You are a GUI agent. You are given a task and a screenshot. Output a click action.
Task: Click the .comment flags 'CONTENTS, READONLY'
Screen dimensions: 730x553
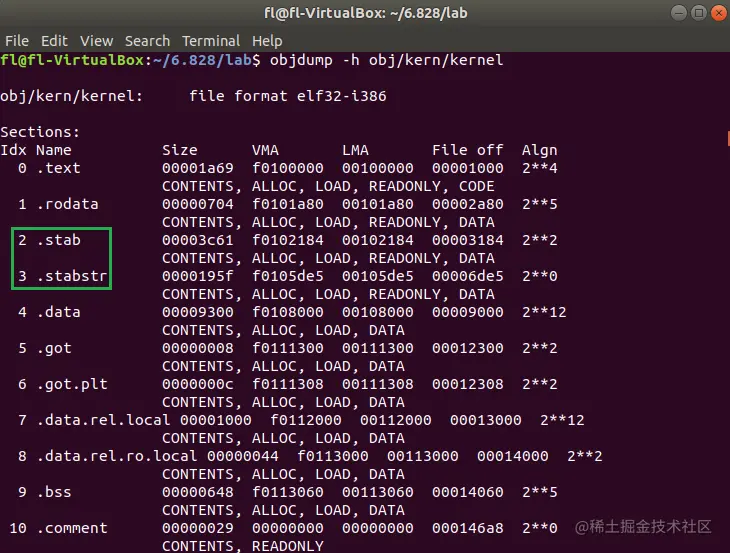243,546
